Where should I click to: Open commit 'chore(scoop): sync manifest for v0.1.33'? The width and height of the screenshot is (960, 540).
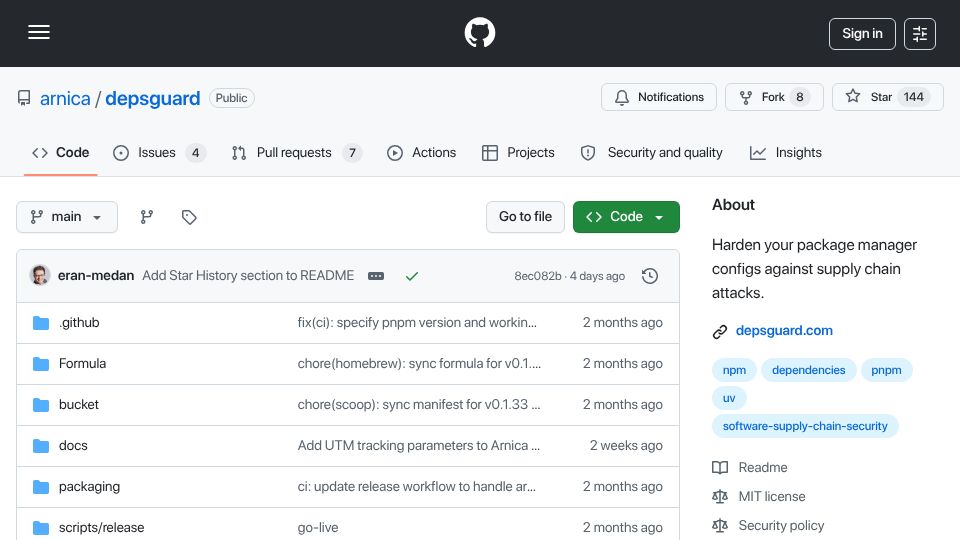pyautogui.click(x=419, y=405)
